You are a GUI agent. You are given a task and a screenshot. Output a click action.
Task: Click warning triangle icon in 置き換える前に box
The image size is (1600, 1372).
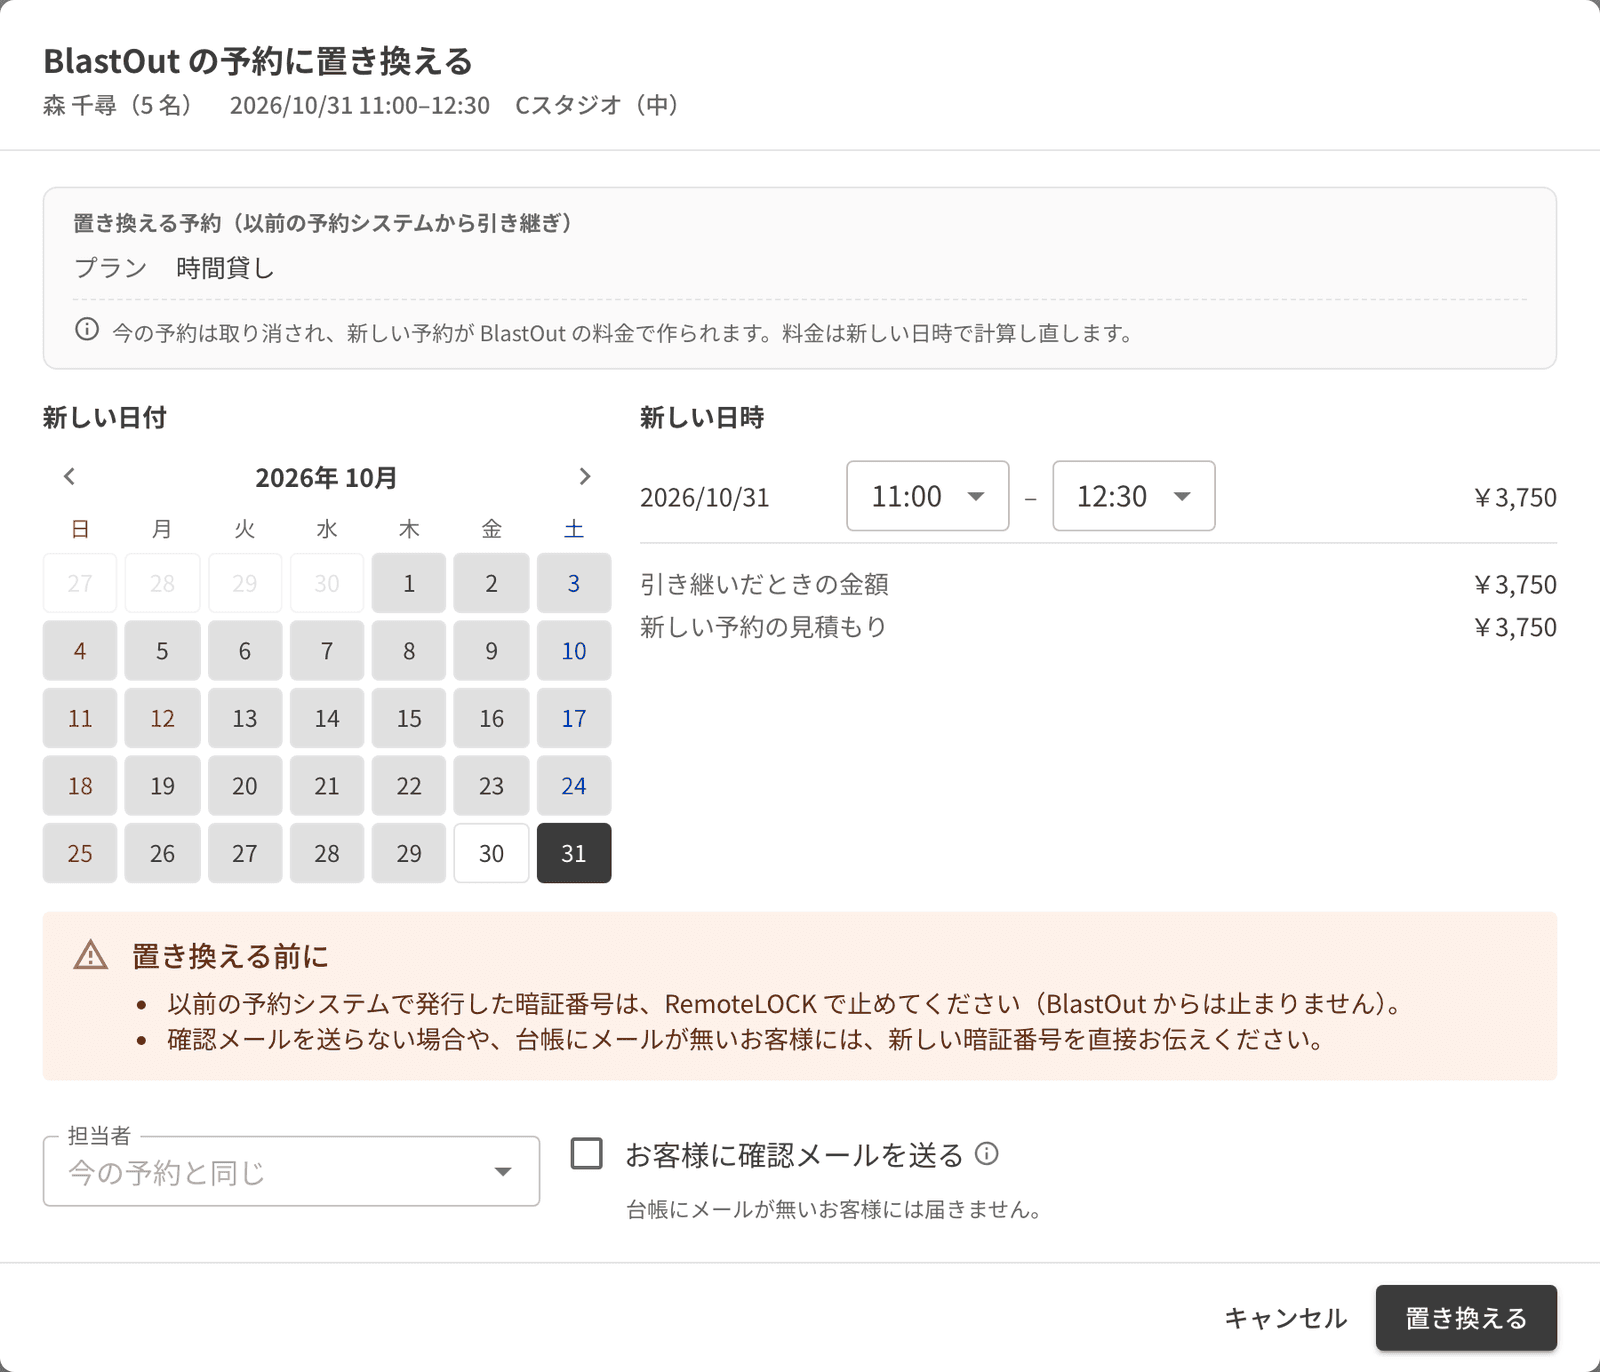[91, 955]
